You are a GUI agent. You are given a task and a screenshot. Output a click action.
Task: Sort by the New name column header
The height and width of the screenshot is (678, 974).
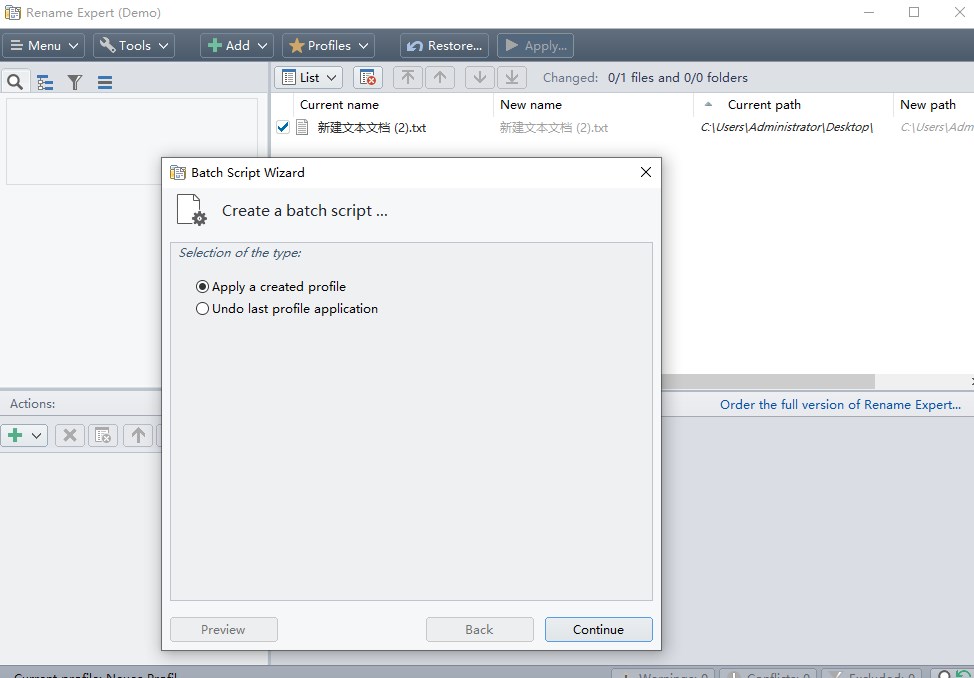pos(531,105)
